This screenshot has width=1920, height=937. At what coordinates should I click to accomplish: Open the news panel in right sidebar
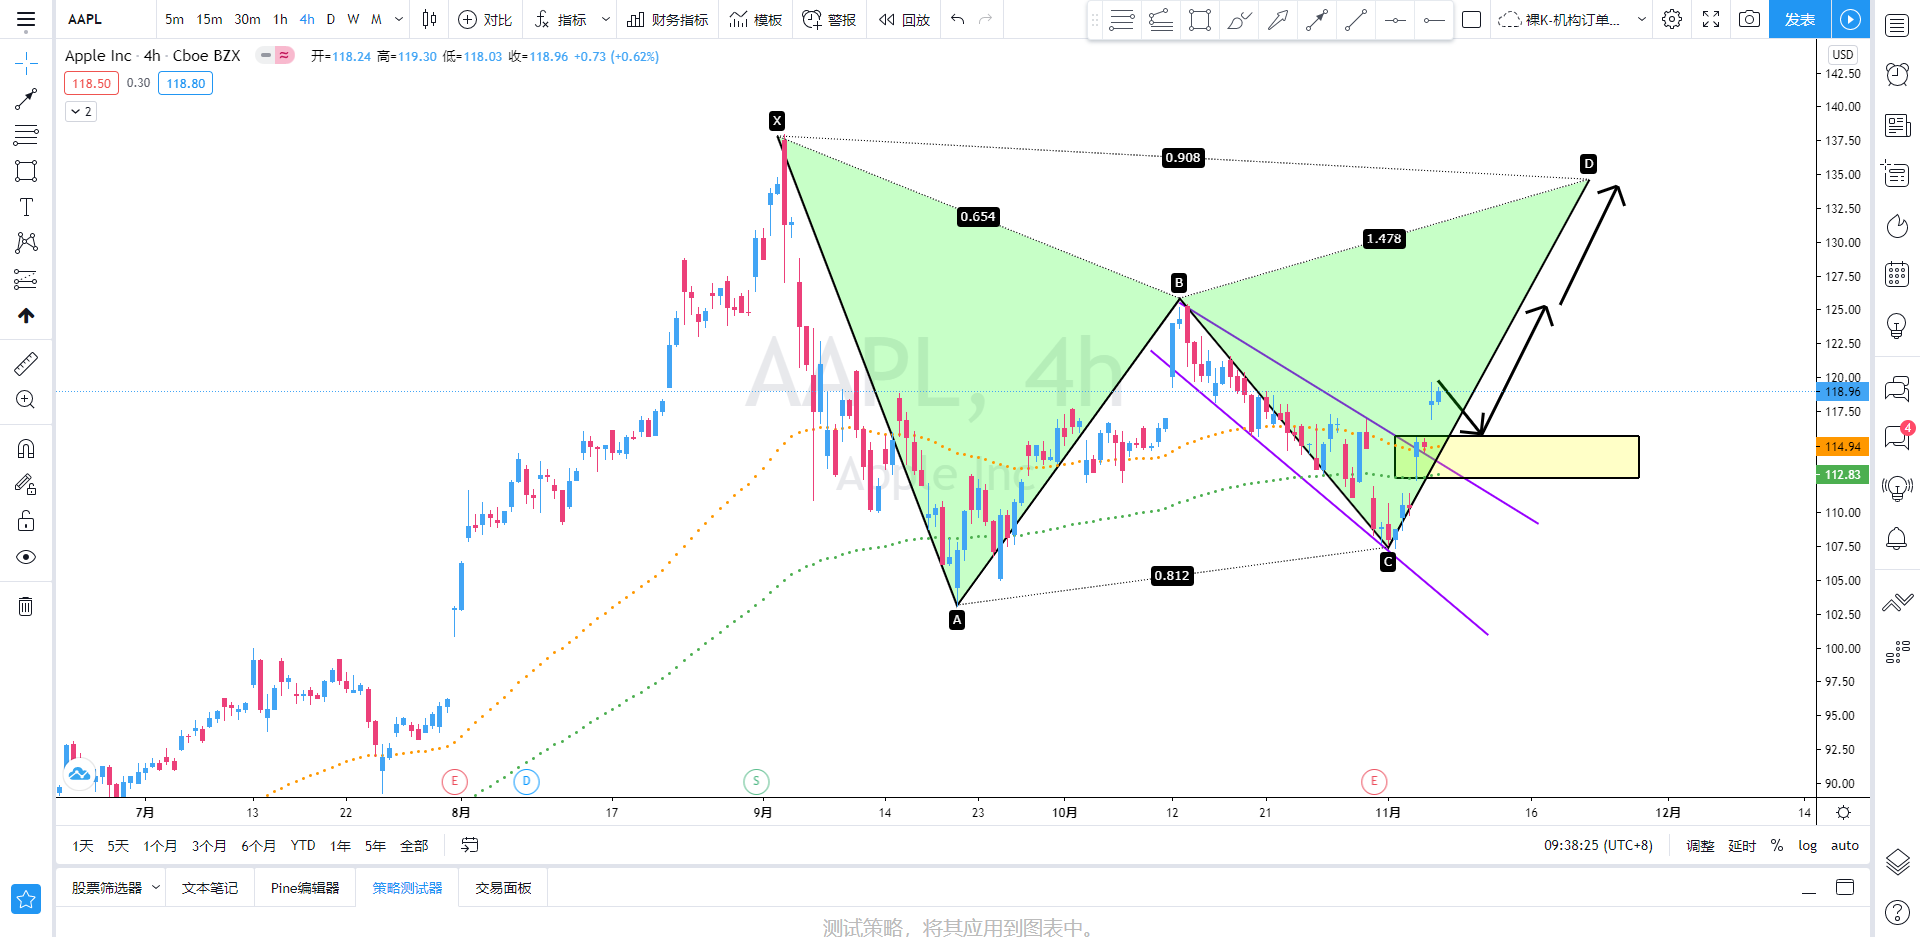(1897, 125)
